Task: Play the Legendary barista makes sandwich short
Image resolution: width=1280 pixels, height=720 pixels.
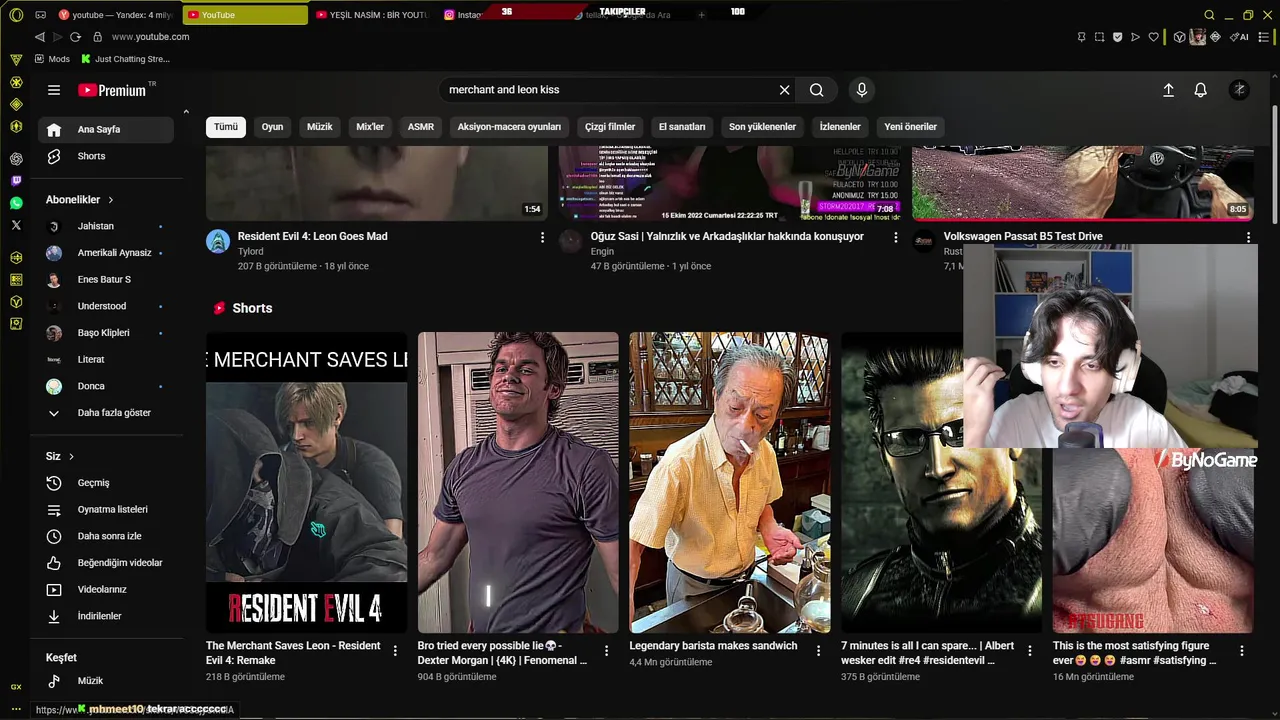Action: click(729, 483)
